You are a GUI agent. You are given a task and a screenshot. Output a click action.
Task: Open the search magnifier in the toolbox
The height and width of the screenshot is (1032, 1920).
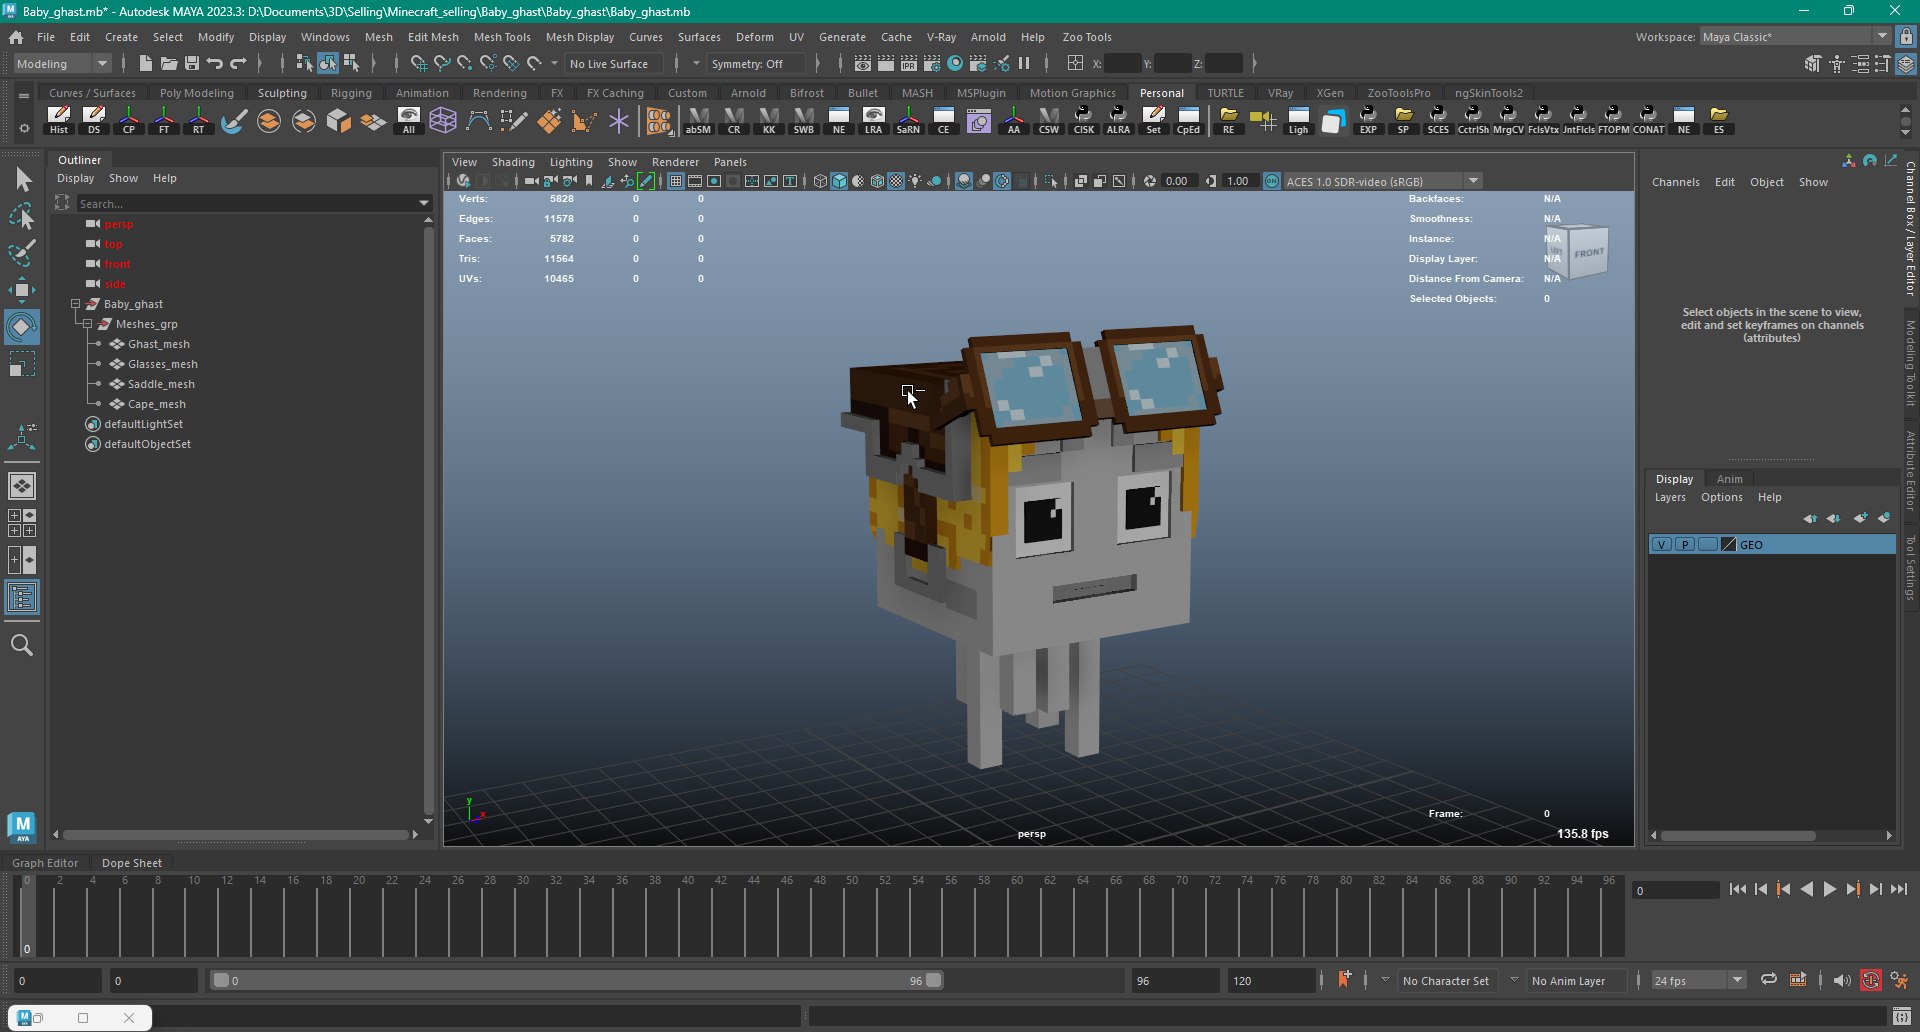(22, 645)
